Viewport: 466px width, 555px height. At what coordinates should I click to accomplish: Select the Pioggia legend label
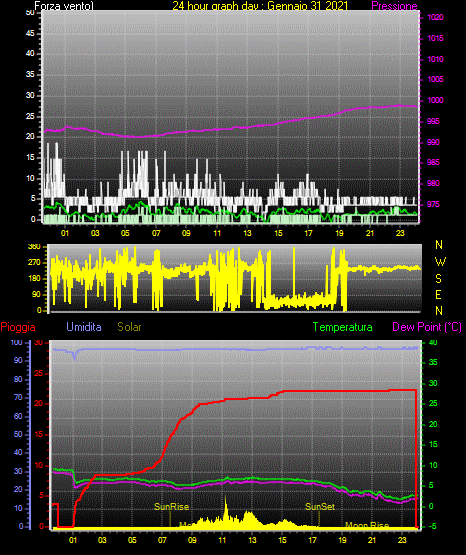[x=18, y=327]
